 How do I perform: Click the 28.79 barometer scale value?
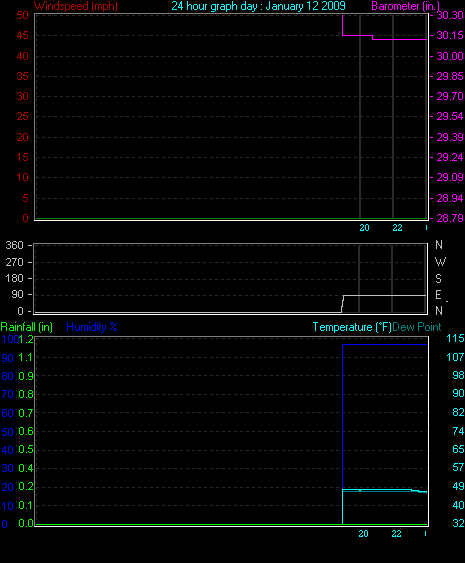[x=450, y=218]
